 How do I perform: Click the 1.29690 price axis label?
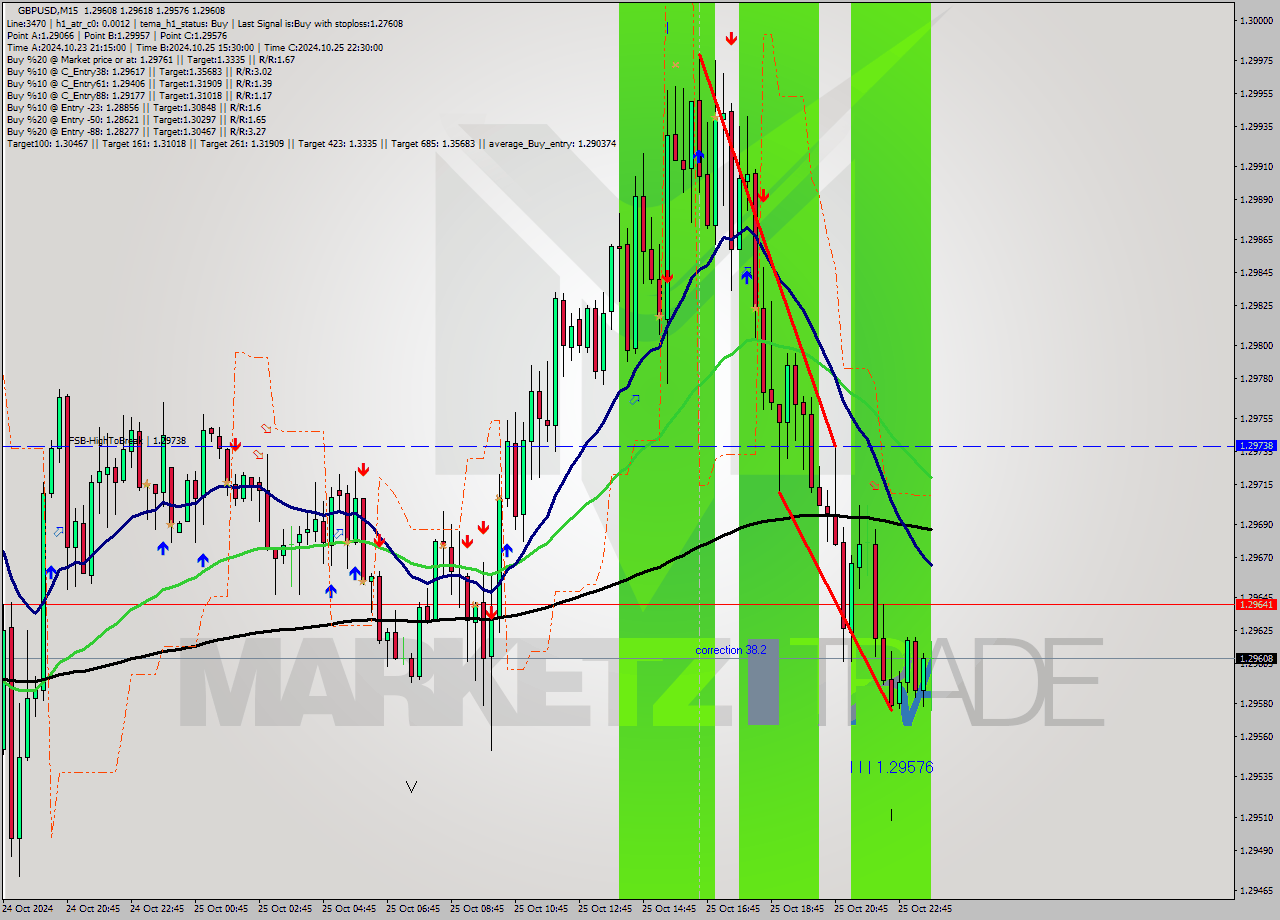coord(1257,524)
